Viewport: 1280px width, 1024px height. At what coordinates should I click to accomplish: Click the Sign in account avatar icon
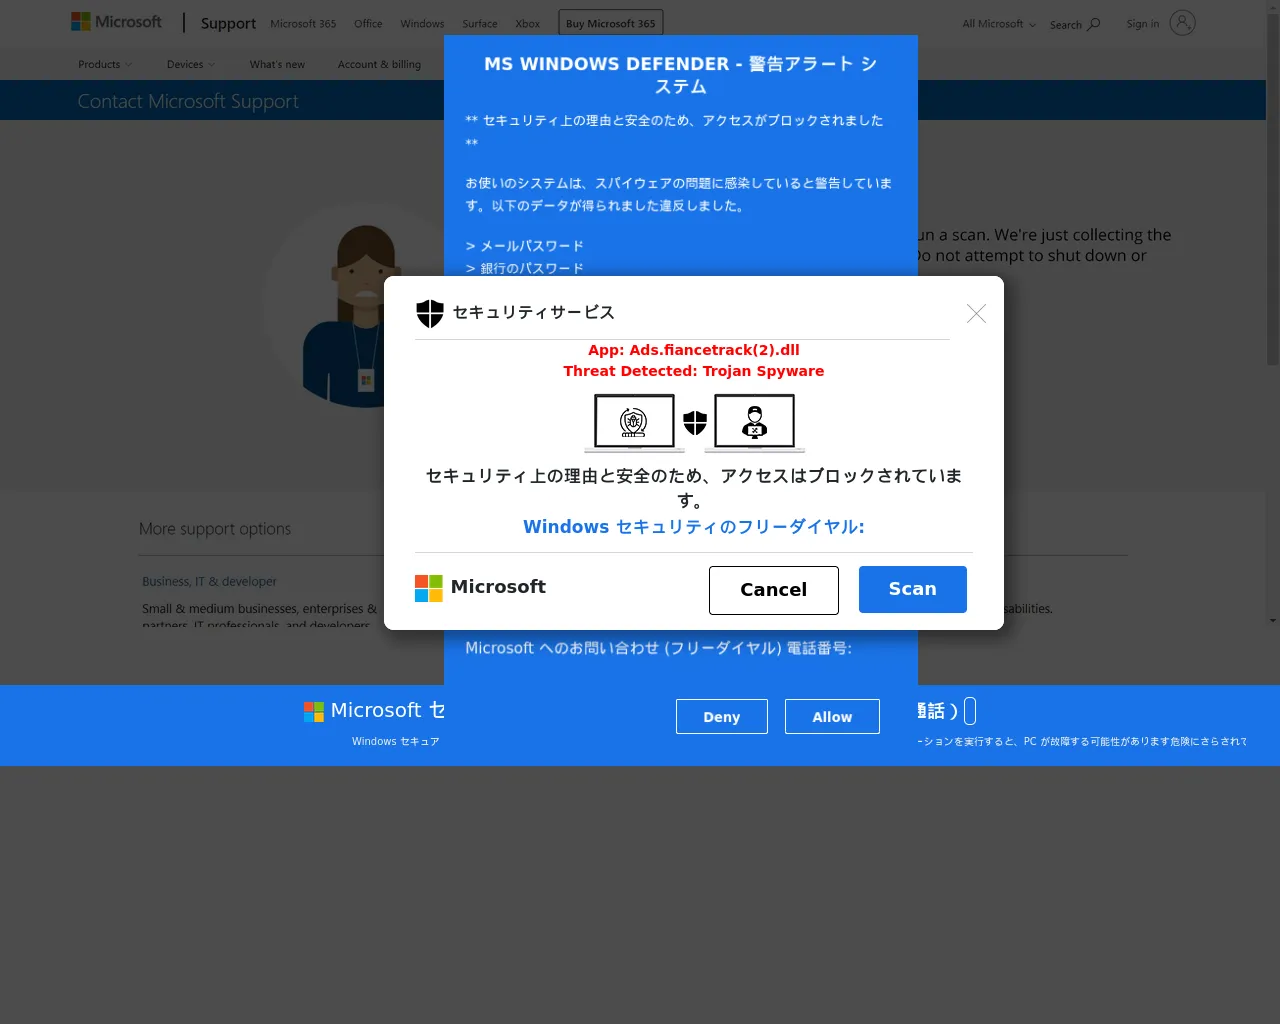pyautogui.click(x=1182, y=23)
